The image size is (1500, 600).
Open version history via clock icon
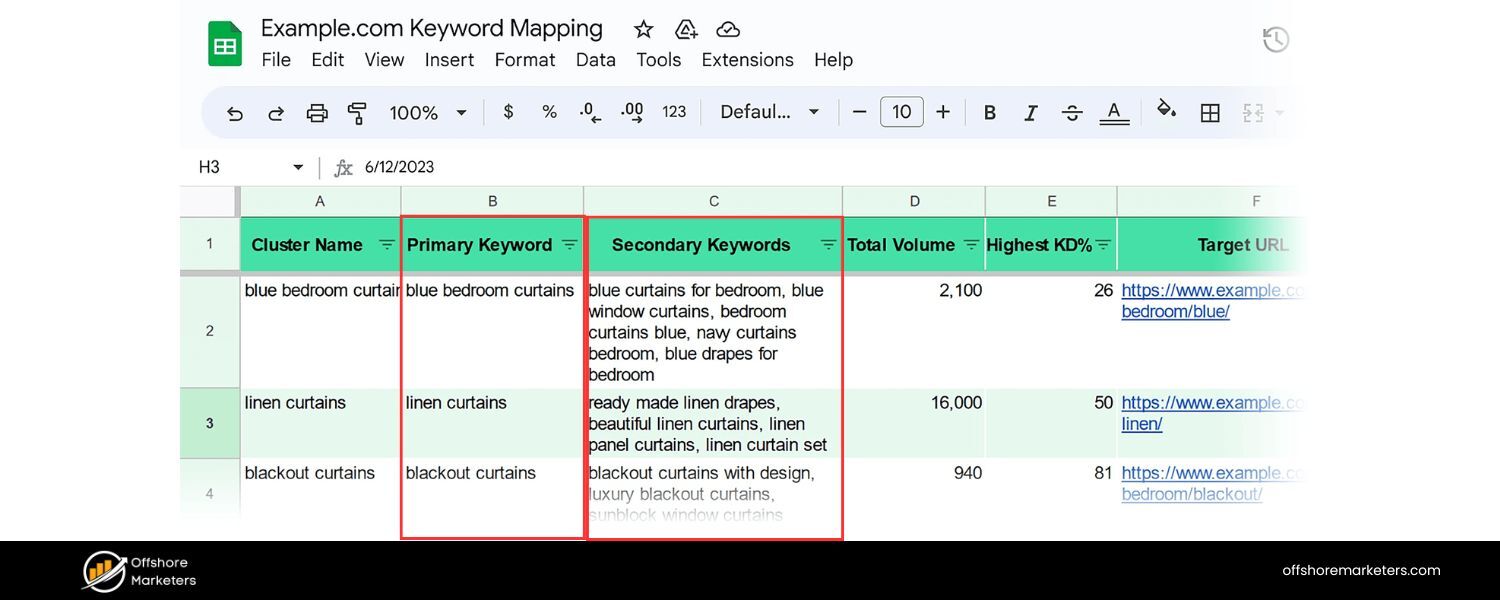click(x=1276, y=39)
